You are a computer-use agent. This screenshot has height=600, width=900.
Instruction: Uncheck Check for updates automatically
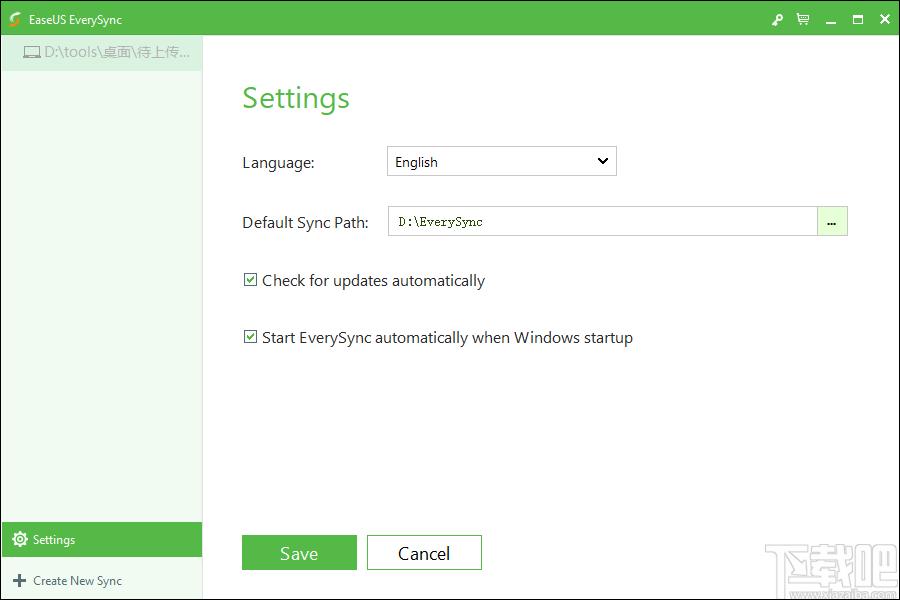[x=251, y=281]
